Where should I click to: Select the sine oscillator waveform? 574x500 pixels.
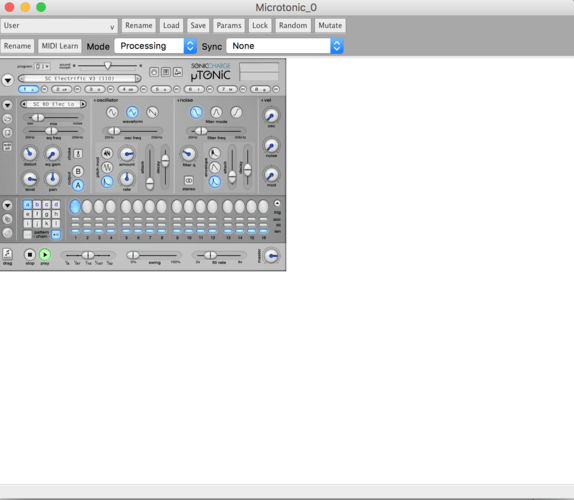click(112, 112)
